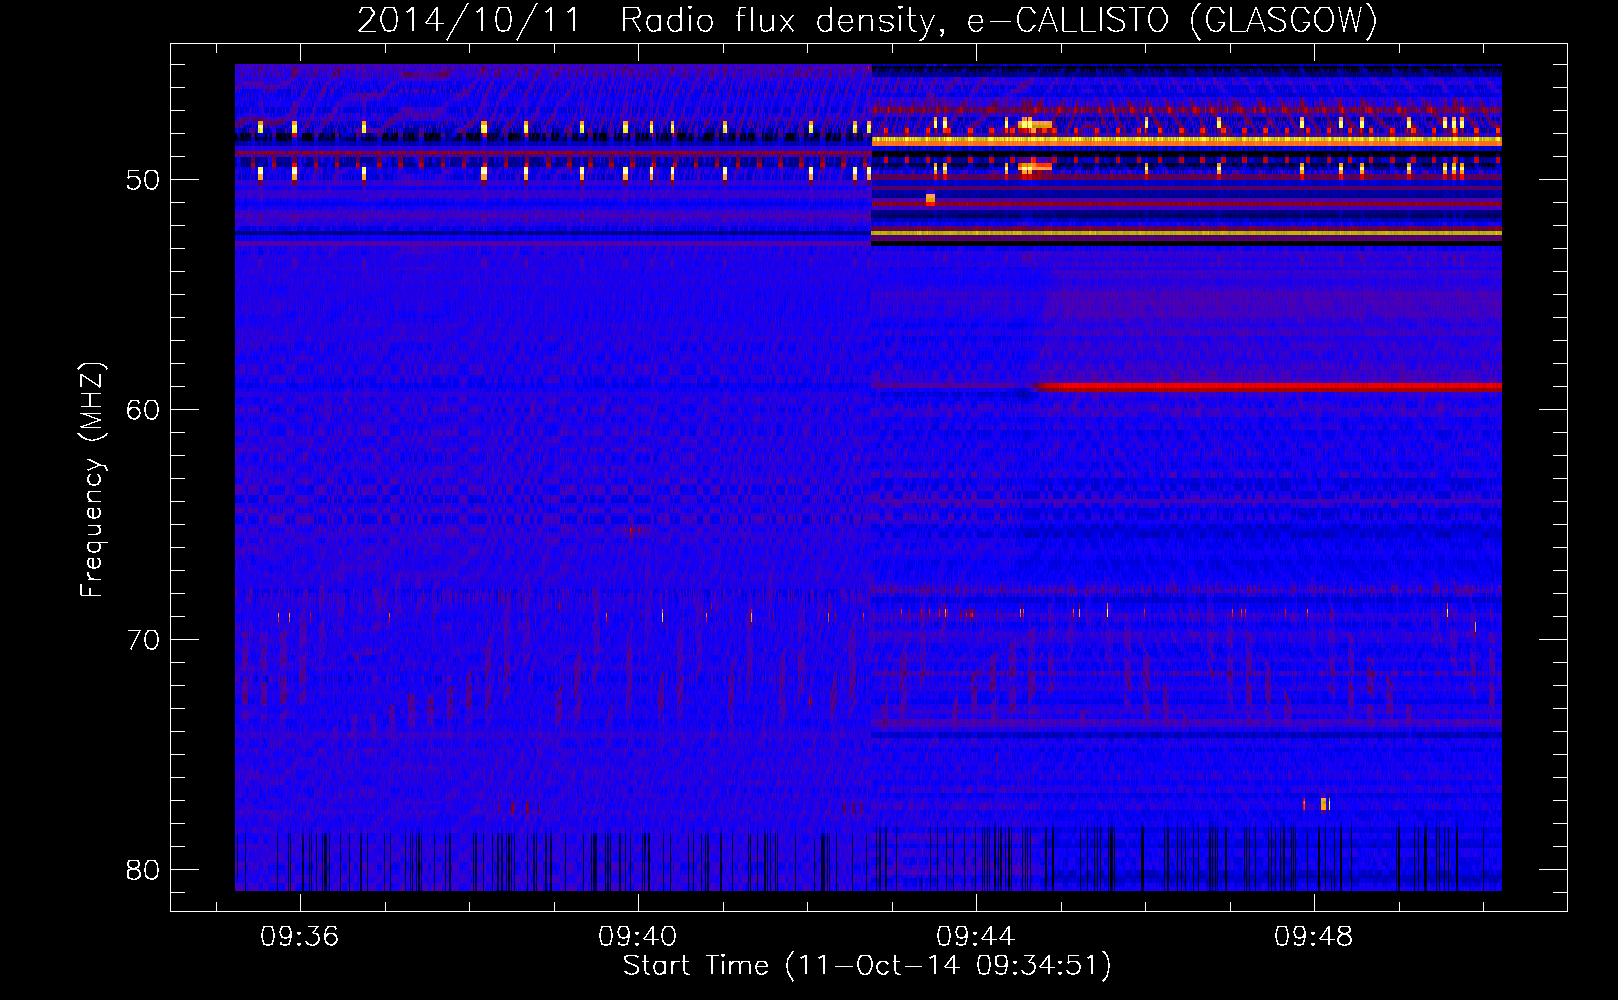Click the 70 frequency tick label
Viewport: 1618px width, 1000px height.
pyautogui.click(x=143, y=640)
